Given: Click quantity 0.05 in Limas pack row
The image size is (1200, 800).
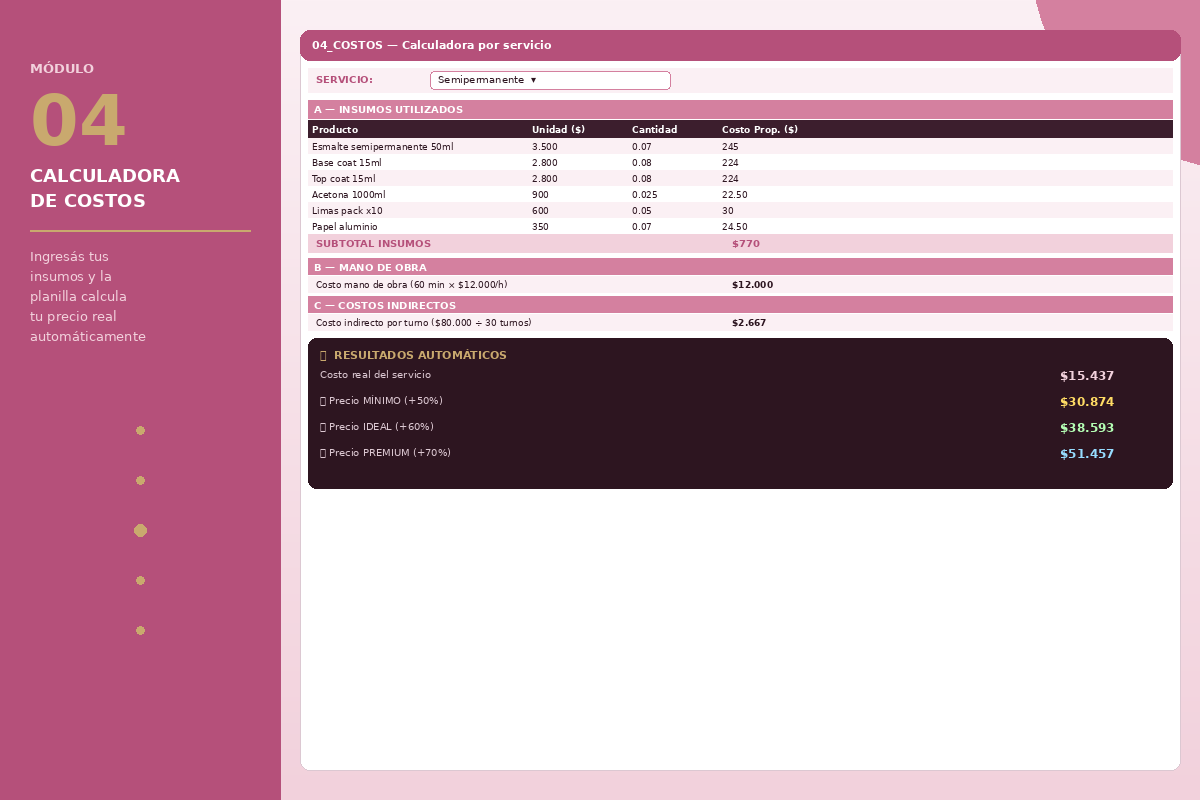Looking at the screenshot, I should (641, 211).
